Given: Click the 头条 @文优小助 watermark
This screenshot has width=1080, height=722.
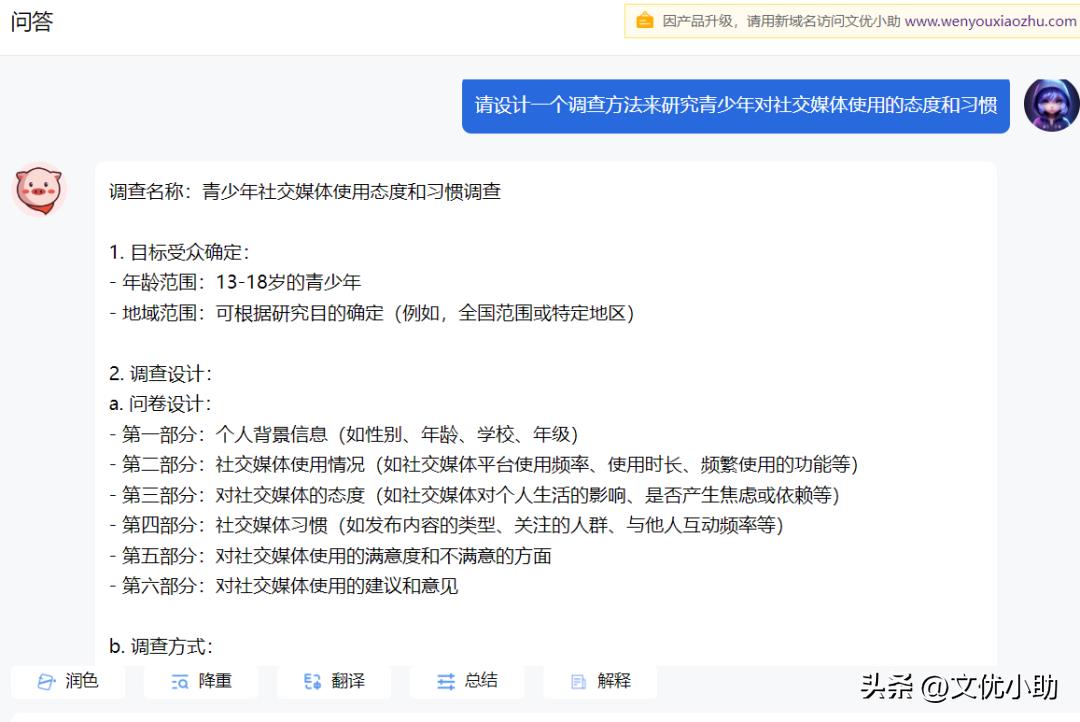Looking at the screenshot, I should click(x=959, y=686).
